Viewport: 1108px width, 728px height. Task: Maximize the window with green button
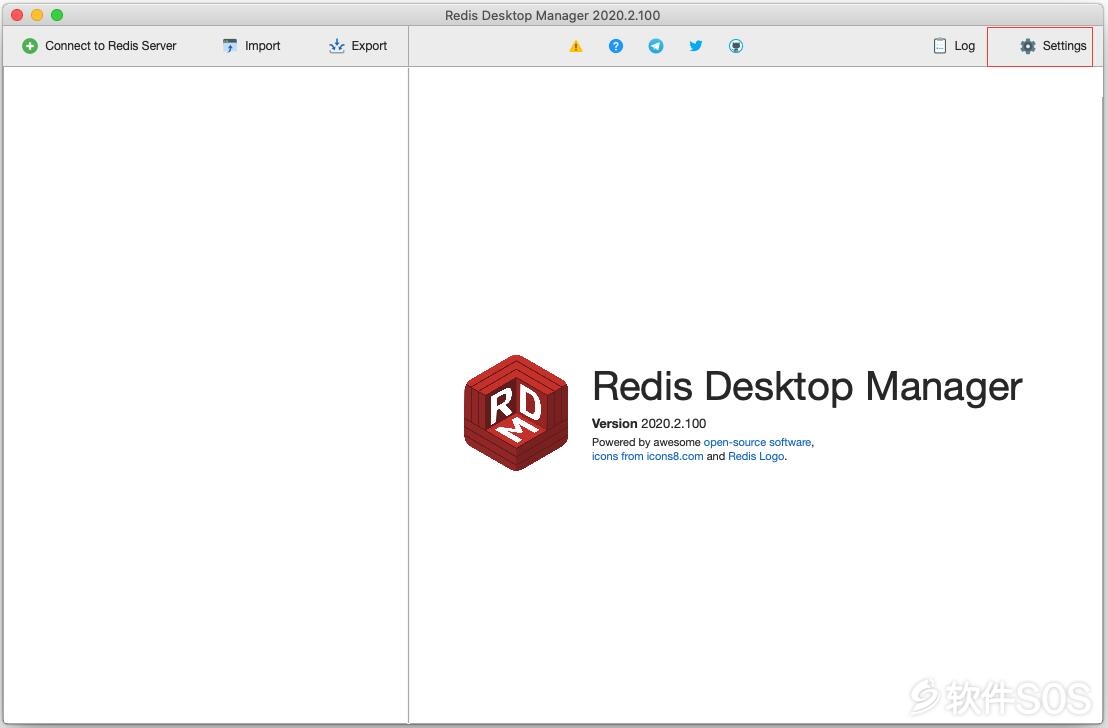(57, 15)
